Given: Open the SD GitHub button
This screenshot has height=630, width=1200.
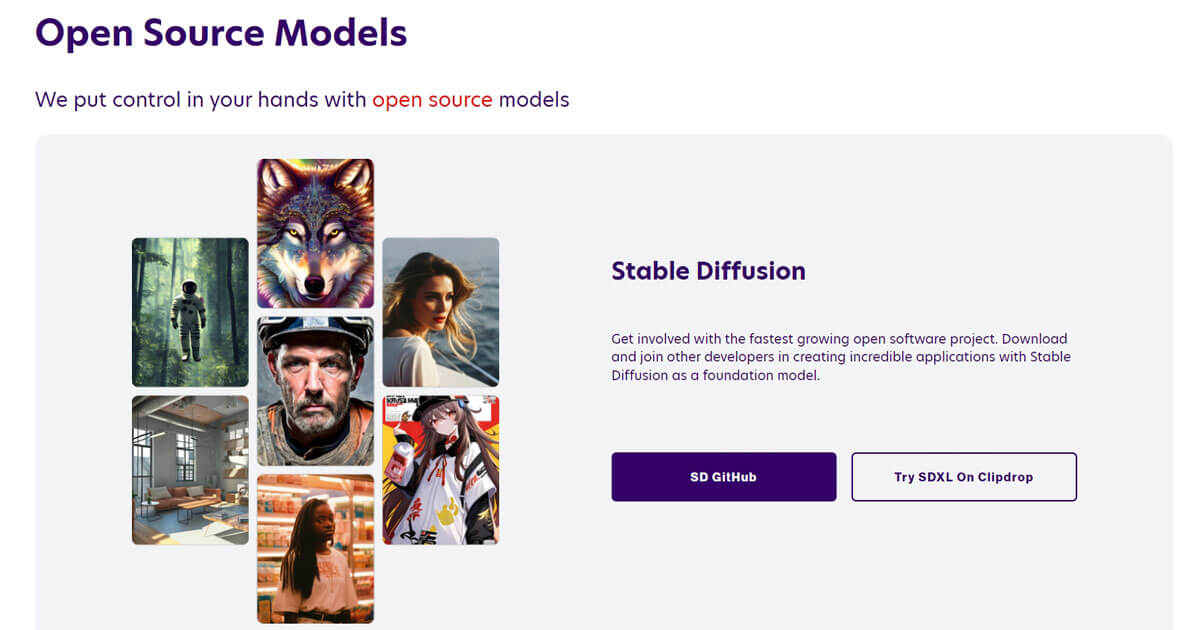Looking at the screenshot, I should [x=724, y=477].
